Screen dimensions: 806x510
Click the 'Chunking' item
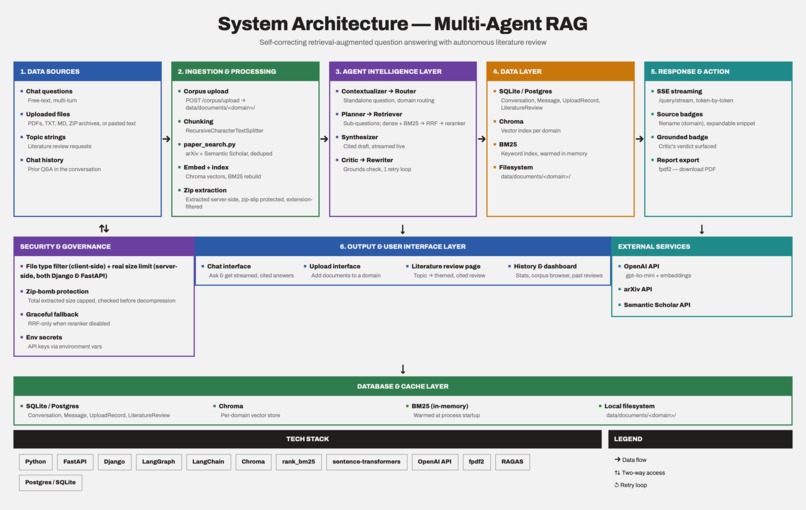tap(198, 121)
